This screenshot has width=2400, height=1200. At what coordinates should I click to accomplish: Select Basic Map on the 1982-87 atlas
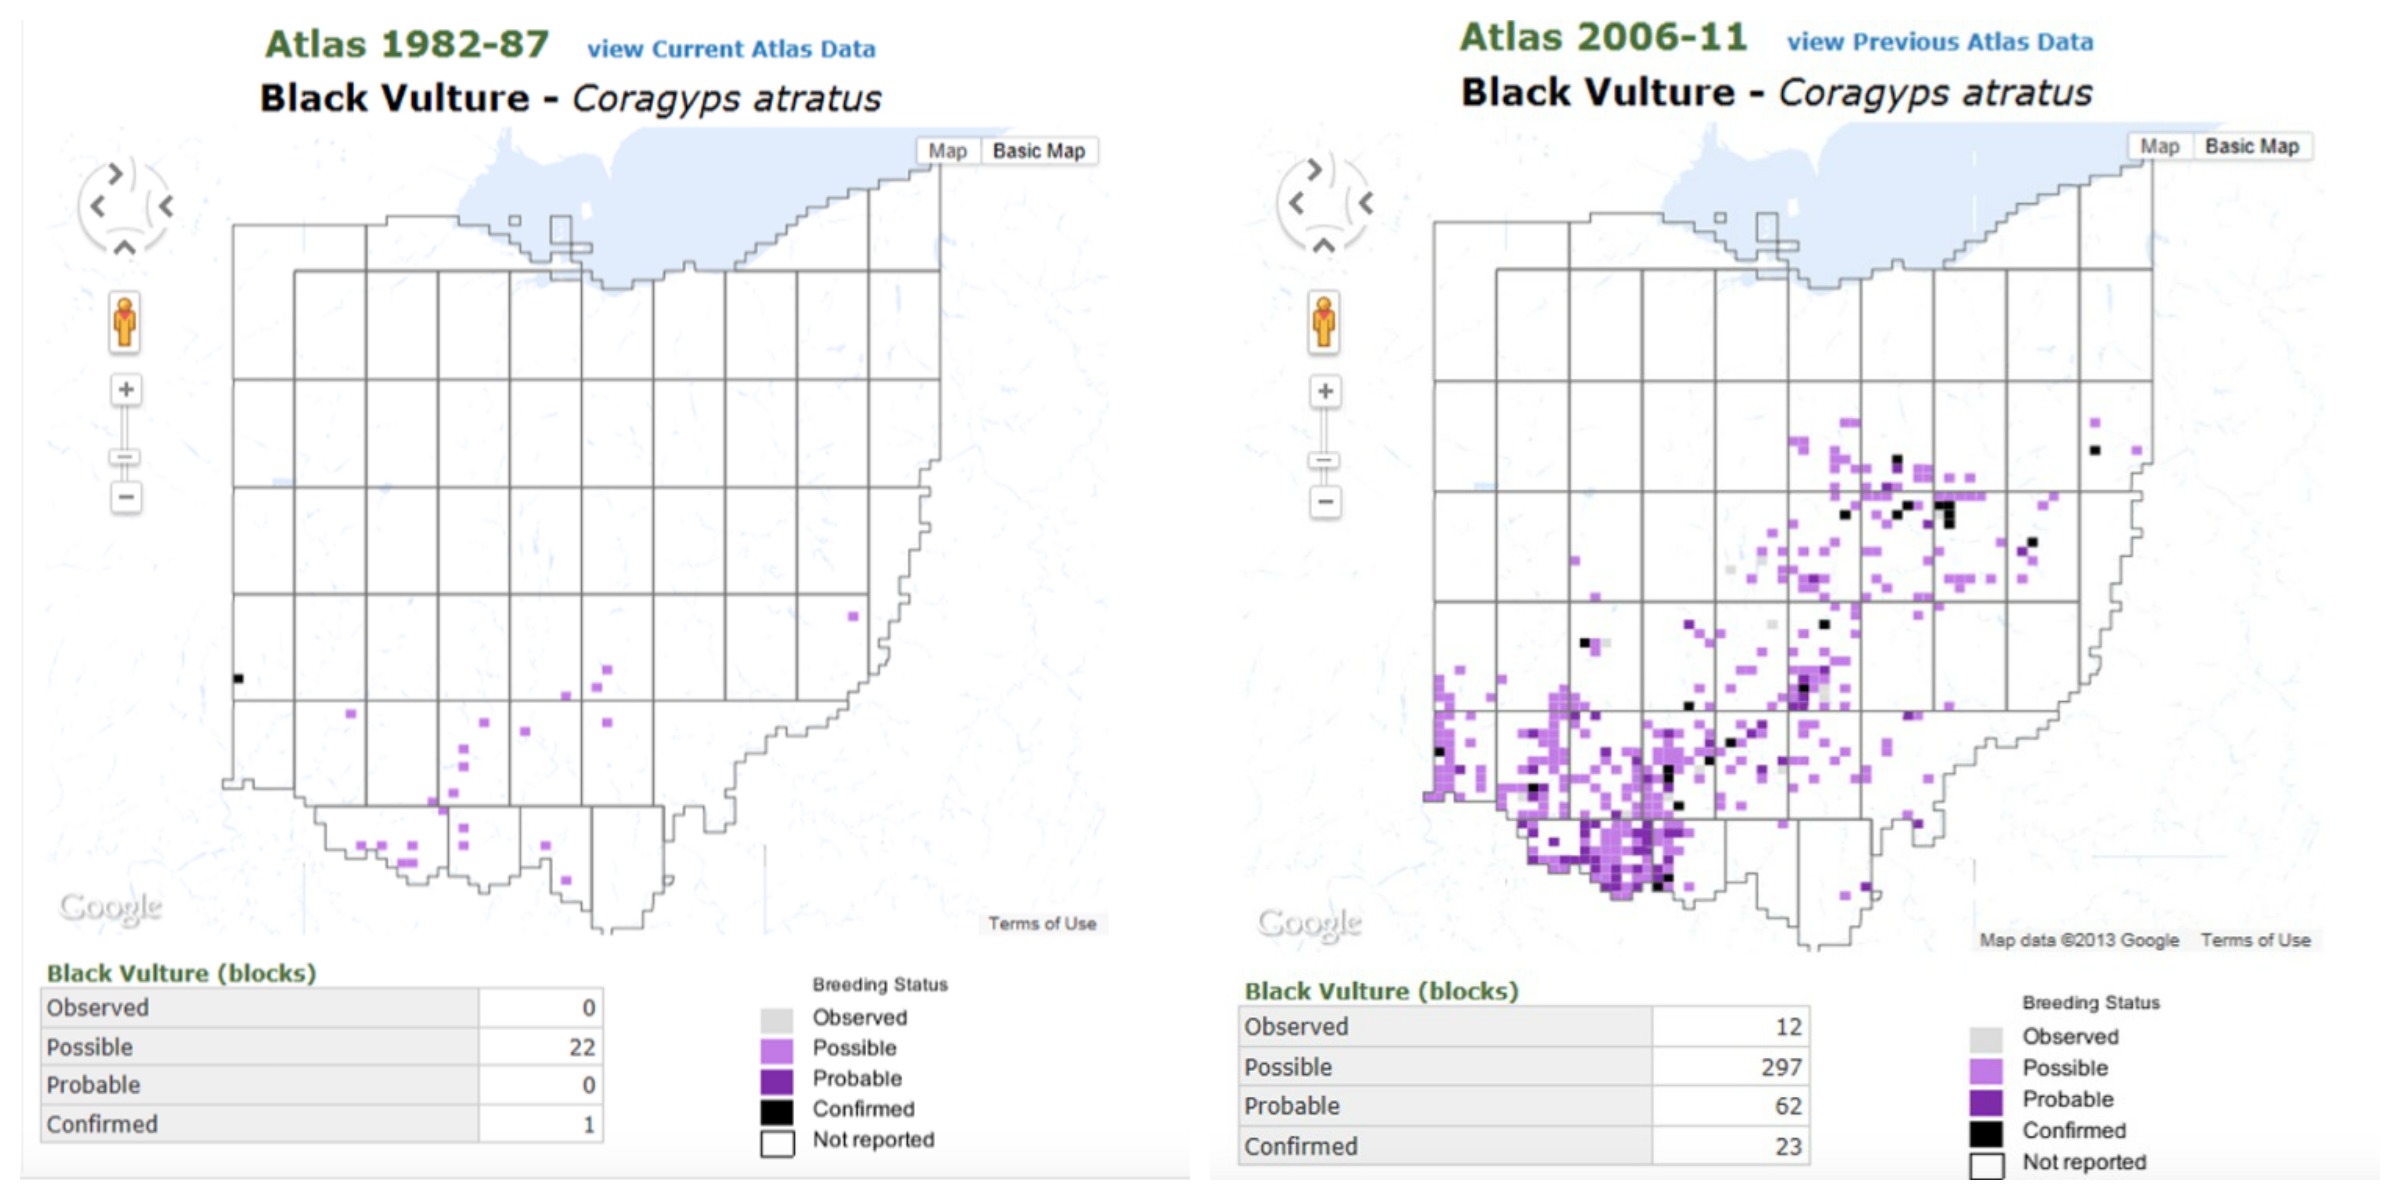1038,151
